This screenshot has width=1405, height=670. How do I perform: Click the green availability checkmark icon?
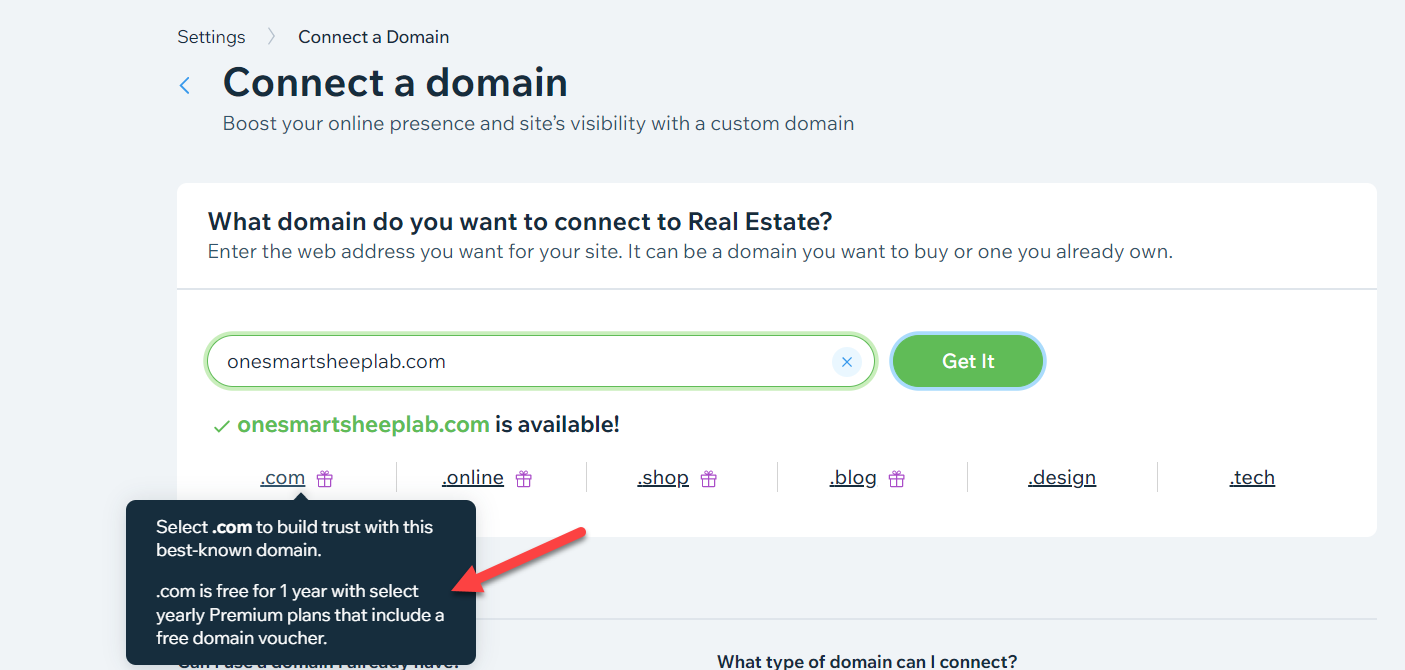tap(222, 426)
